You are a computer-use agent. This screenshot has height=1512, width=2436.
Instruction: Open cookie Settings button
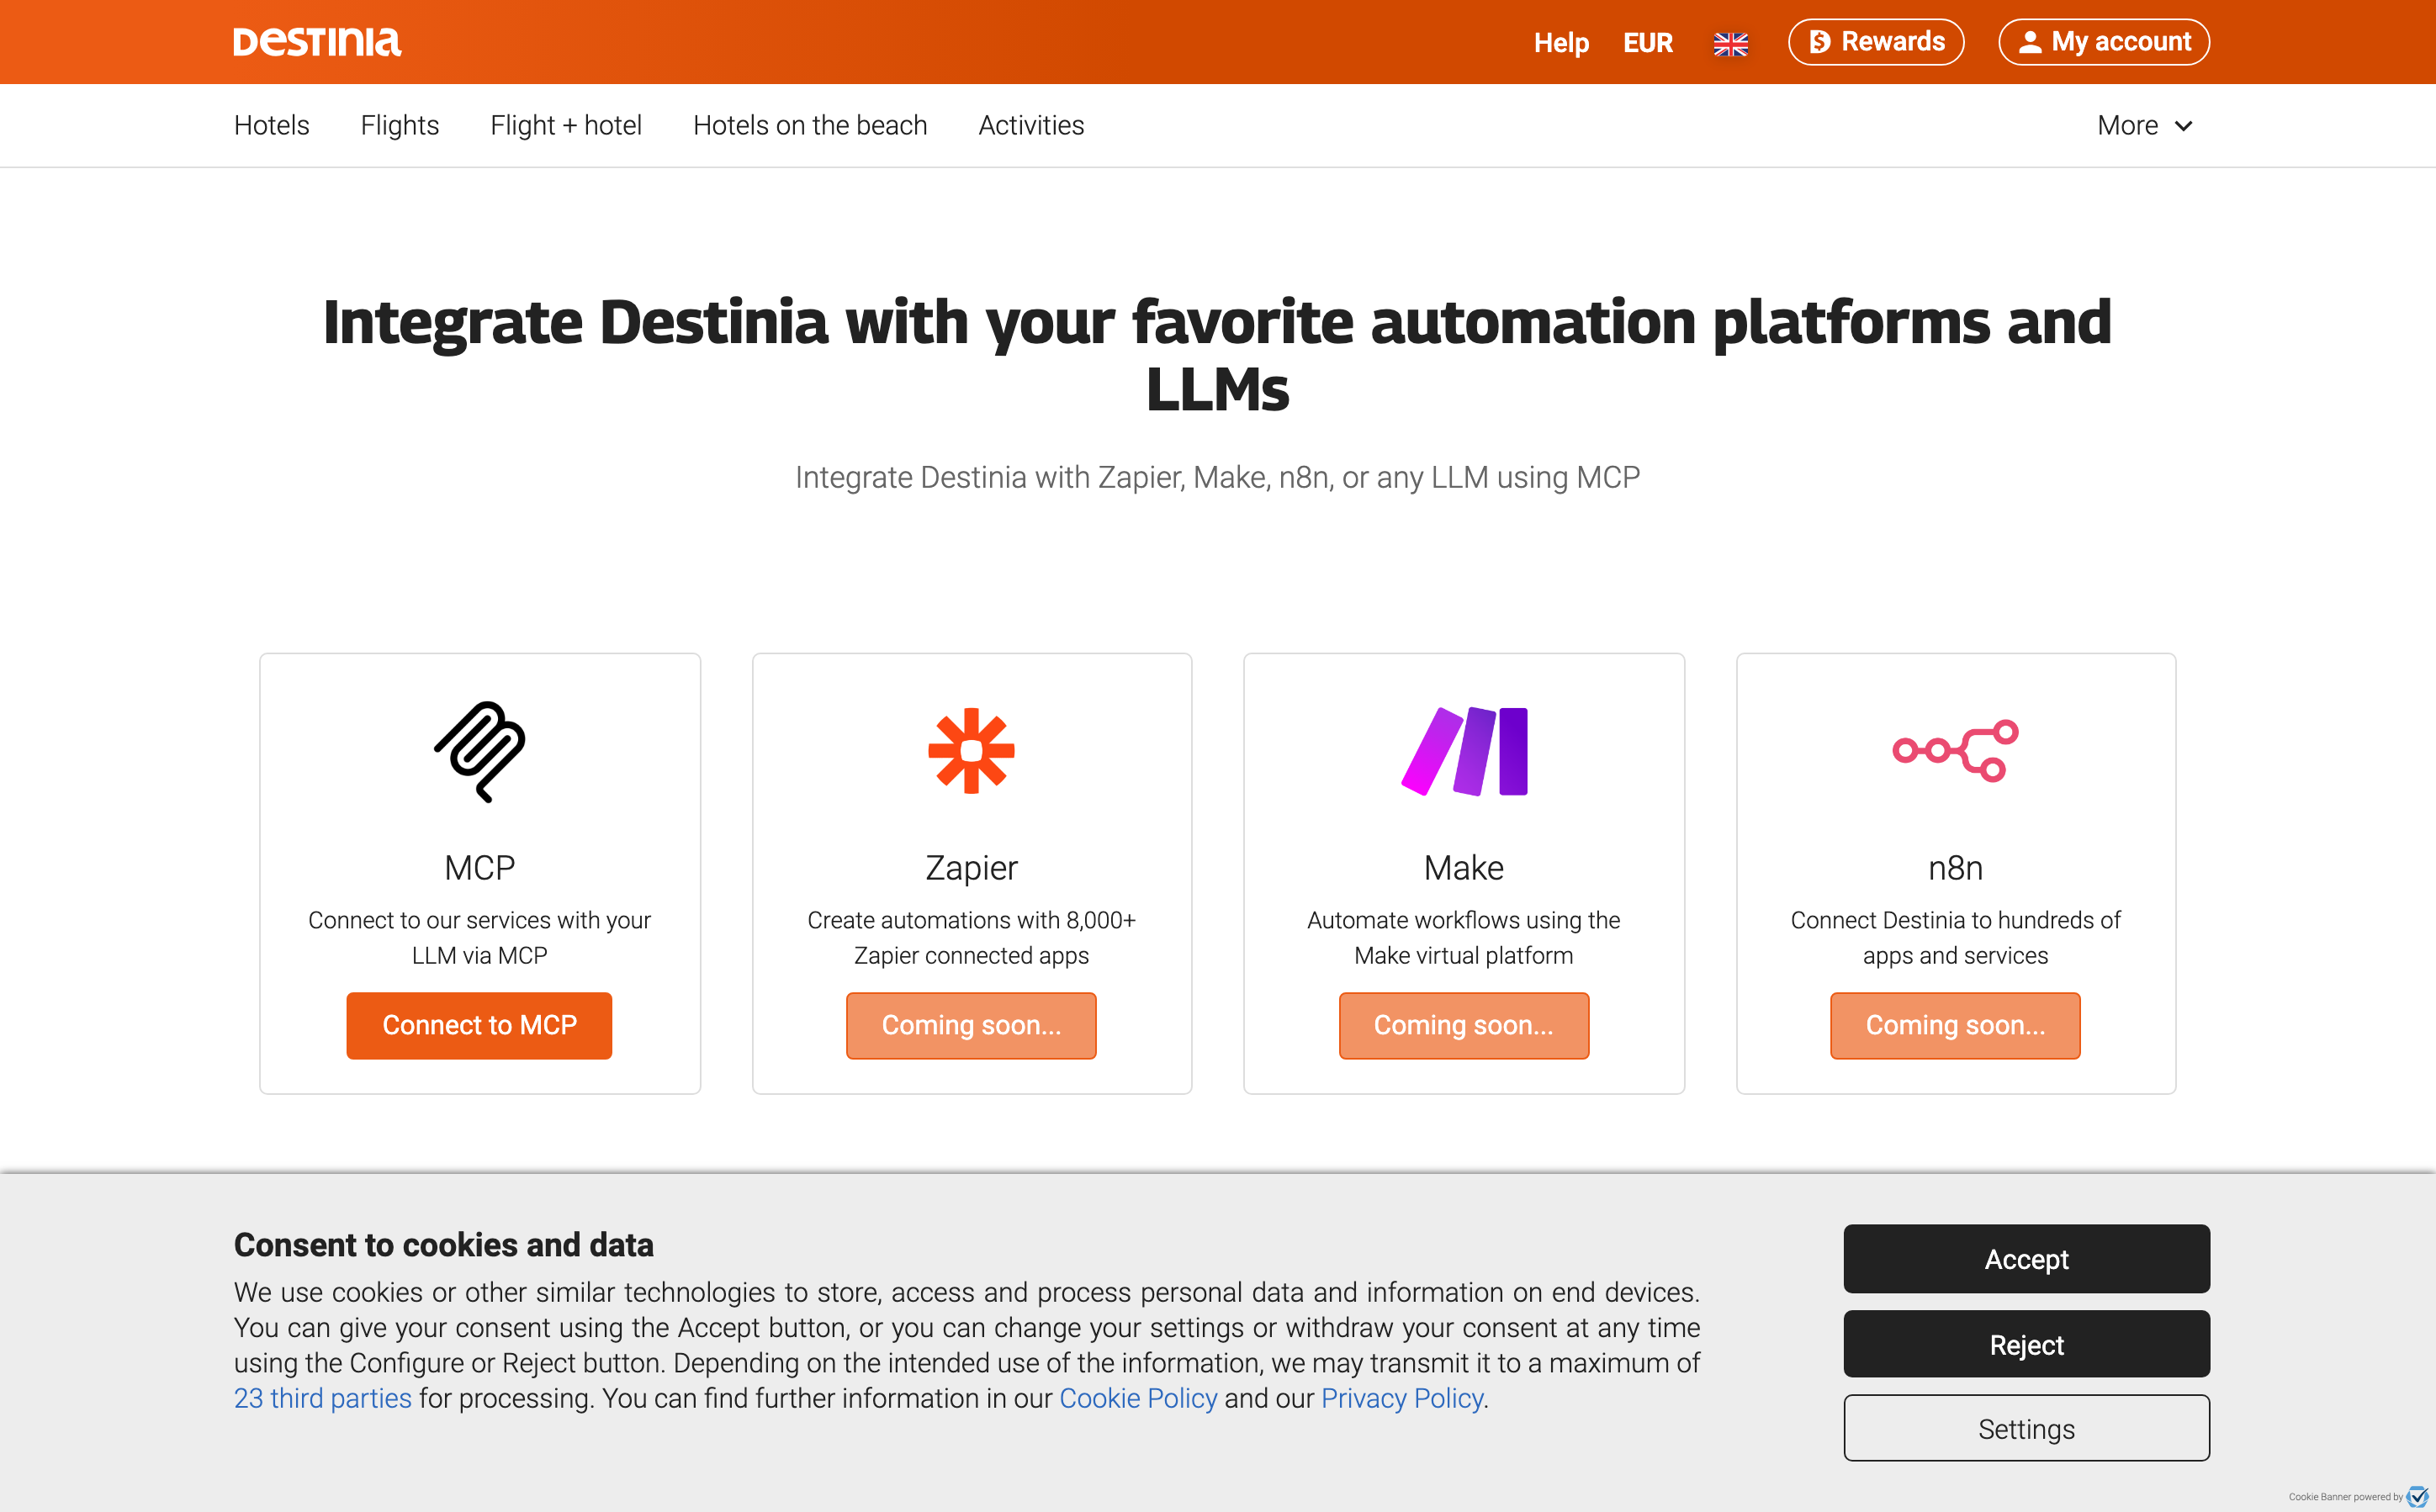pyautogui.click(x=2026, y=1429)
